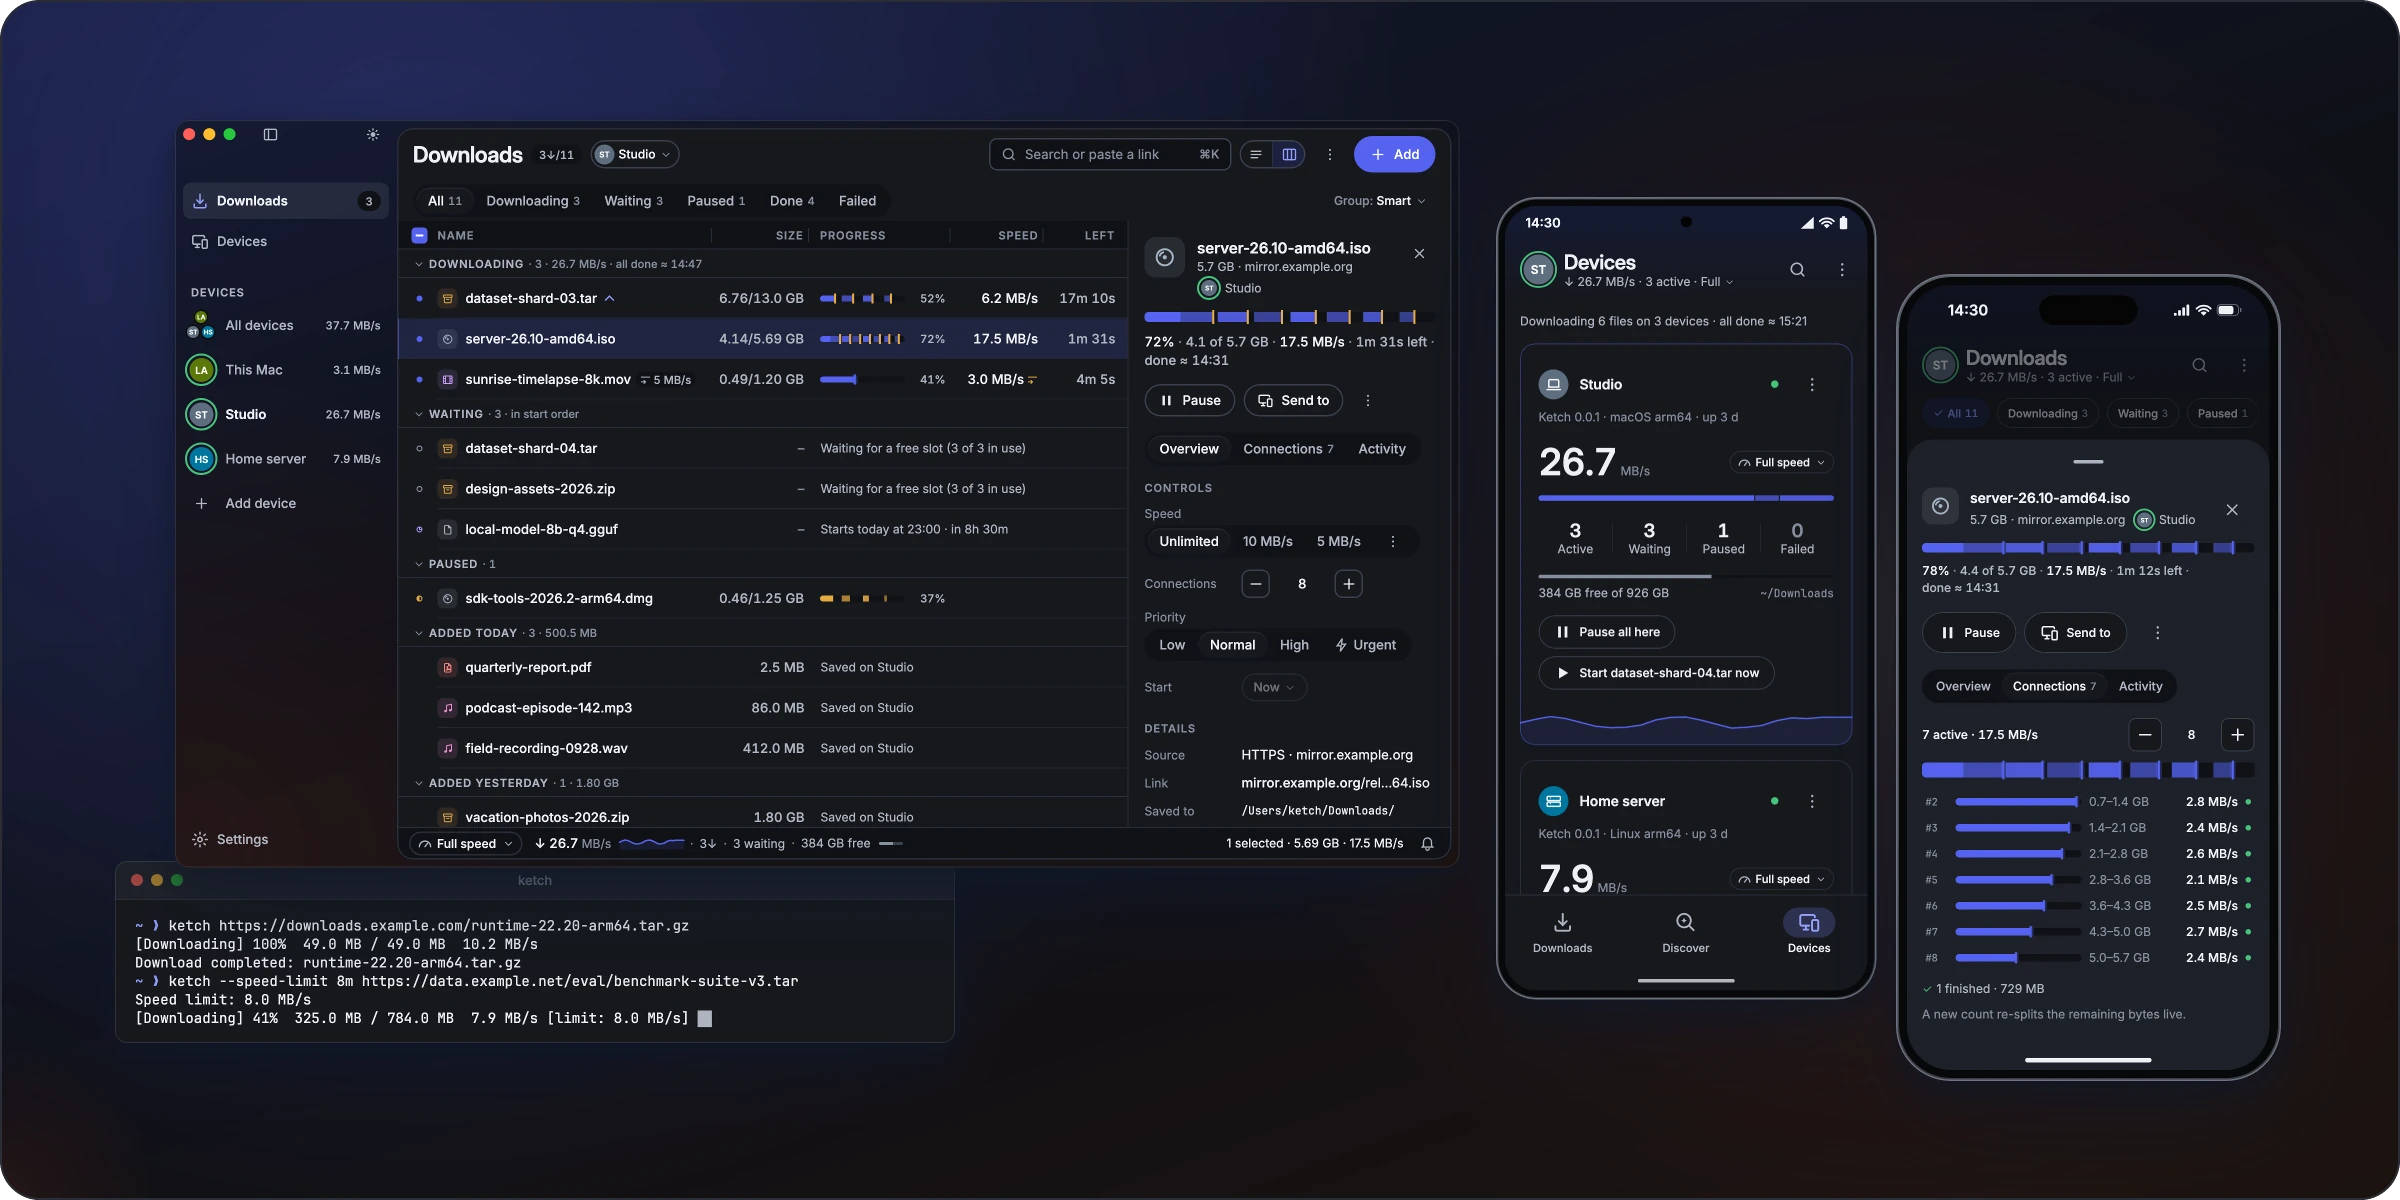
Task: Switch theme with the sun icon
Action: [x=372, y=134]
